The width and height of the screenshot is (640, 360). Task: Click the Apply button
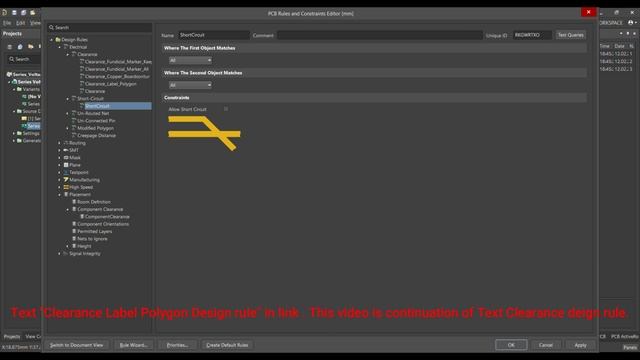click(580, 345)
